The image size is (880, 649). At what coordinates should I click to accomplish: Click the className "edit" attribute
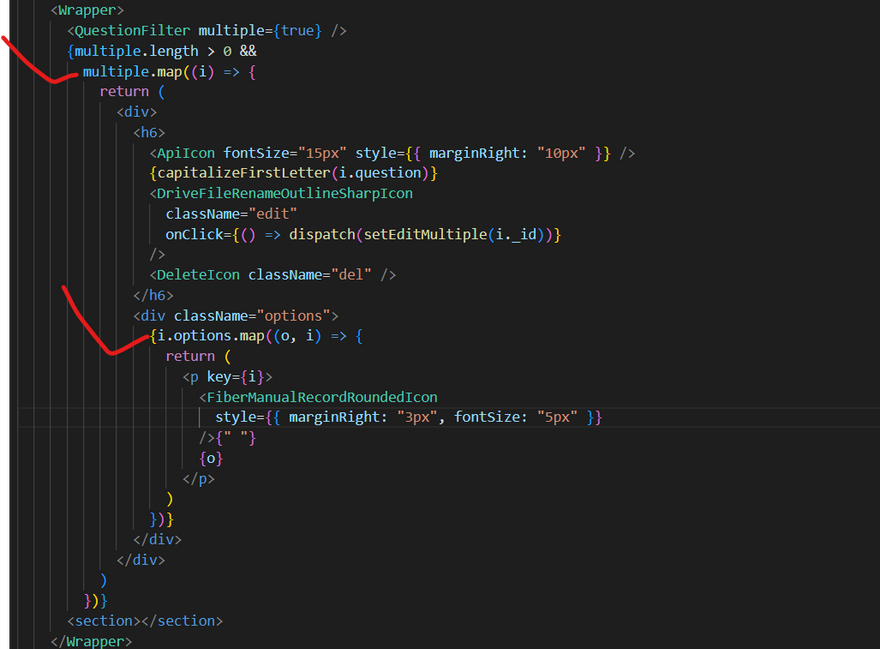click(231, 214)
